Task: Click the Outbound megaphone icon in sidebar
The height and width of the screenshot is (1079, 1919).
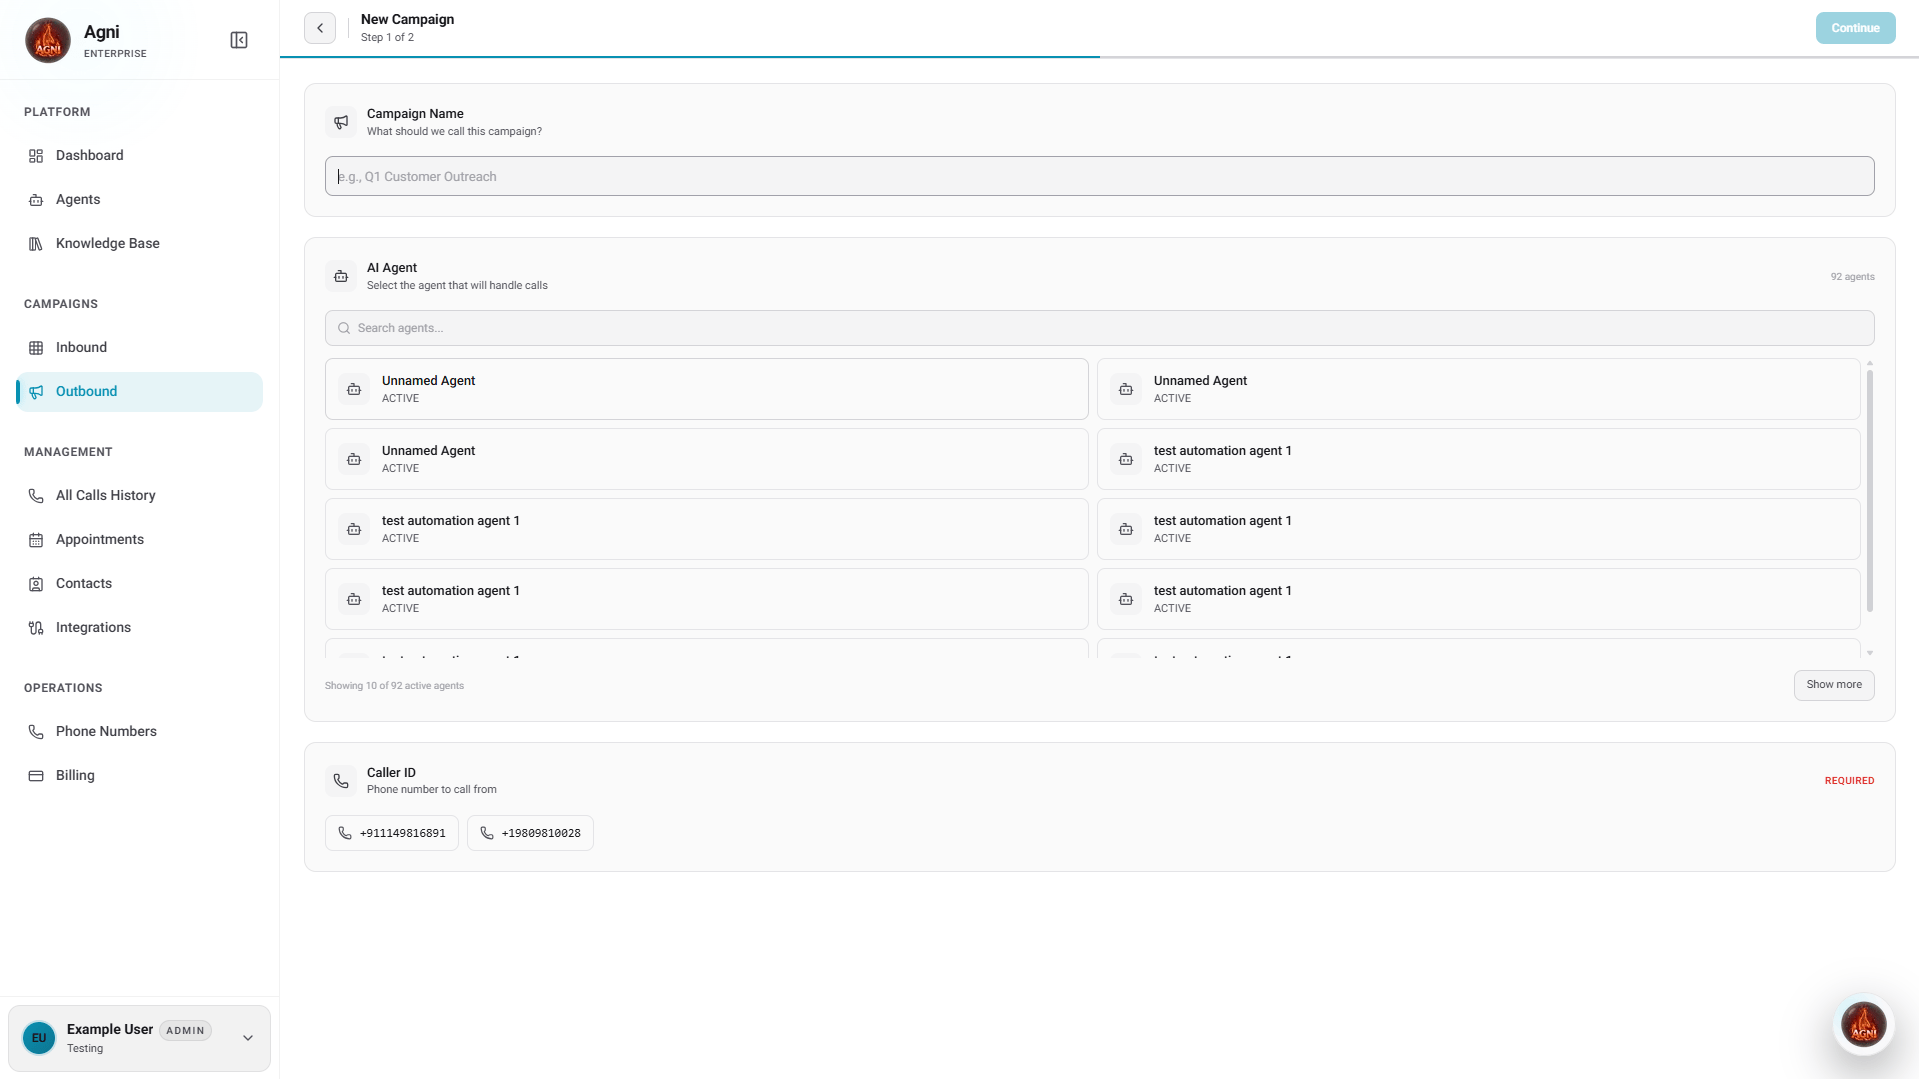Action: point(36,392)
